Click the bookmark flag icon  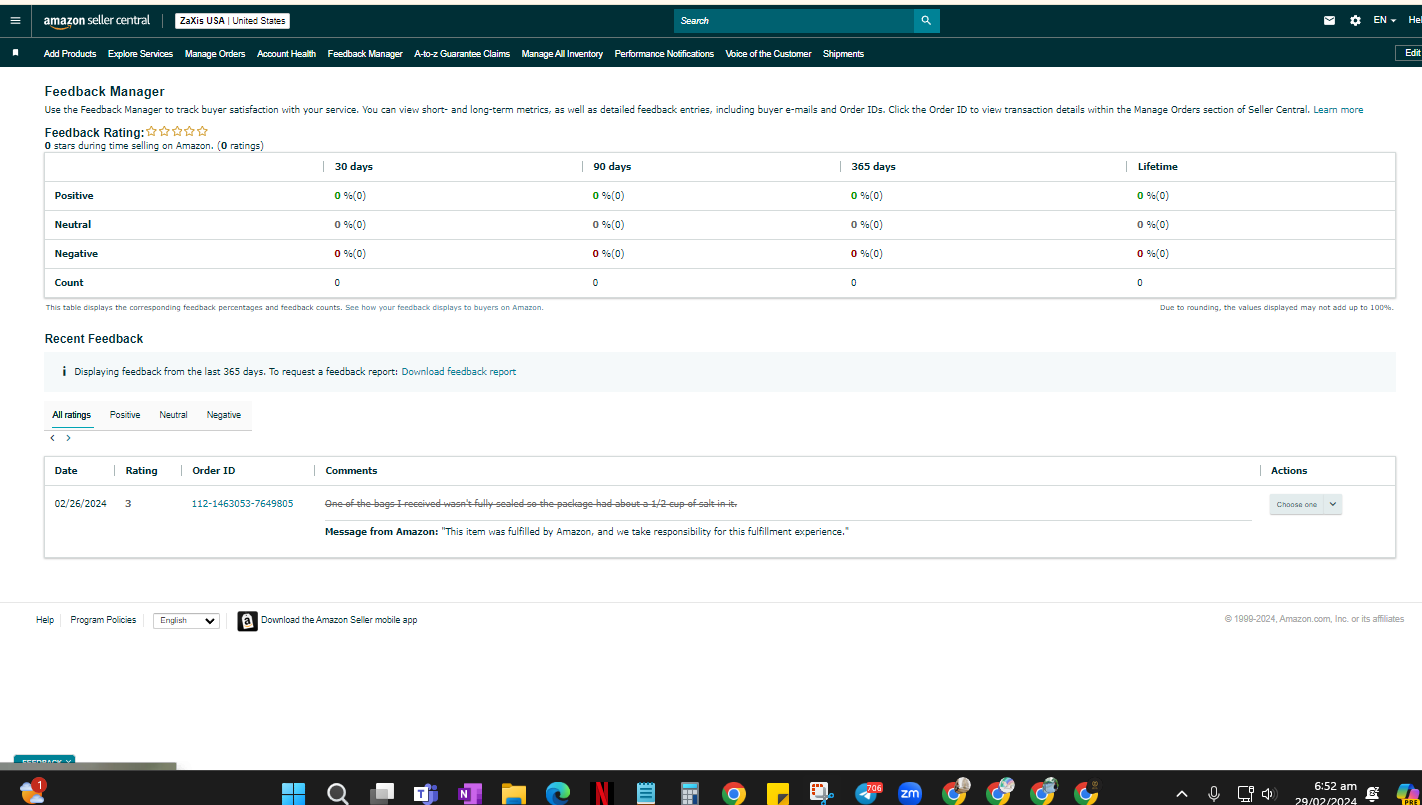[x=15, y=53]
